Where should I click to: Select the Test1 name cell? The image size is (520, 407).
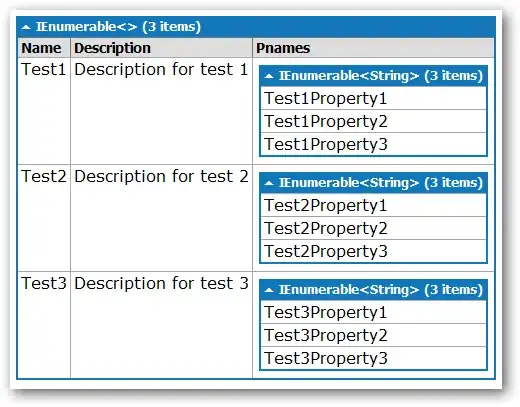click(x=44, y=111)
